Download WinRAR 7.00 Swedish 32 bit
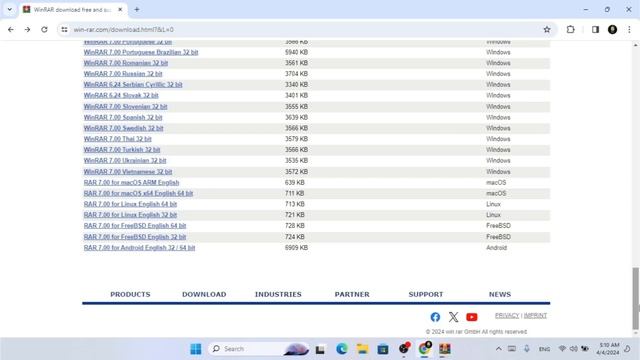Viewport: 640px width, 360px height. 123,128
